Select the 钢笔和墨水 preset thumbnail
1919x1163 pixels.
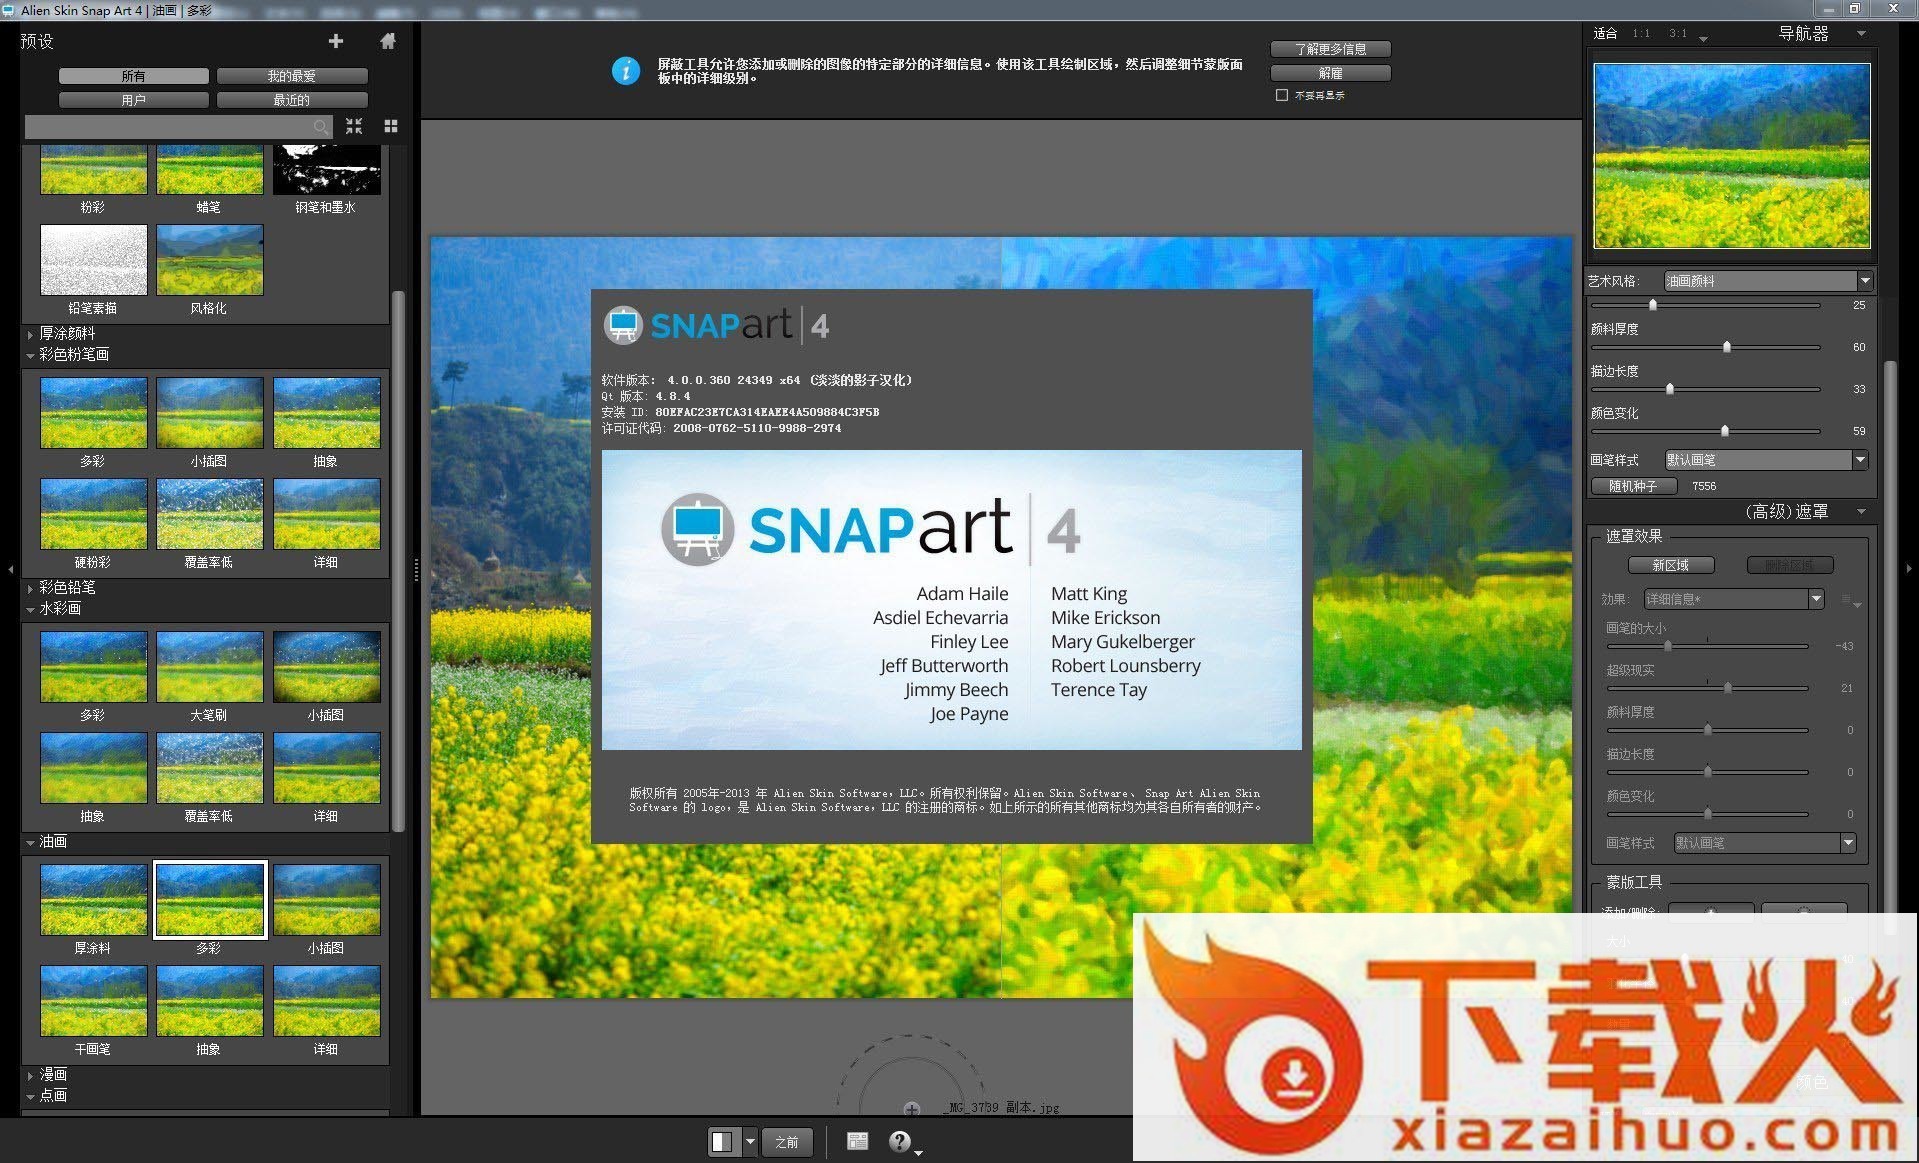point(326,169)
